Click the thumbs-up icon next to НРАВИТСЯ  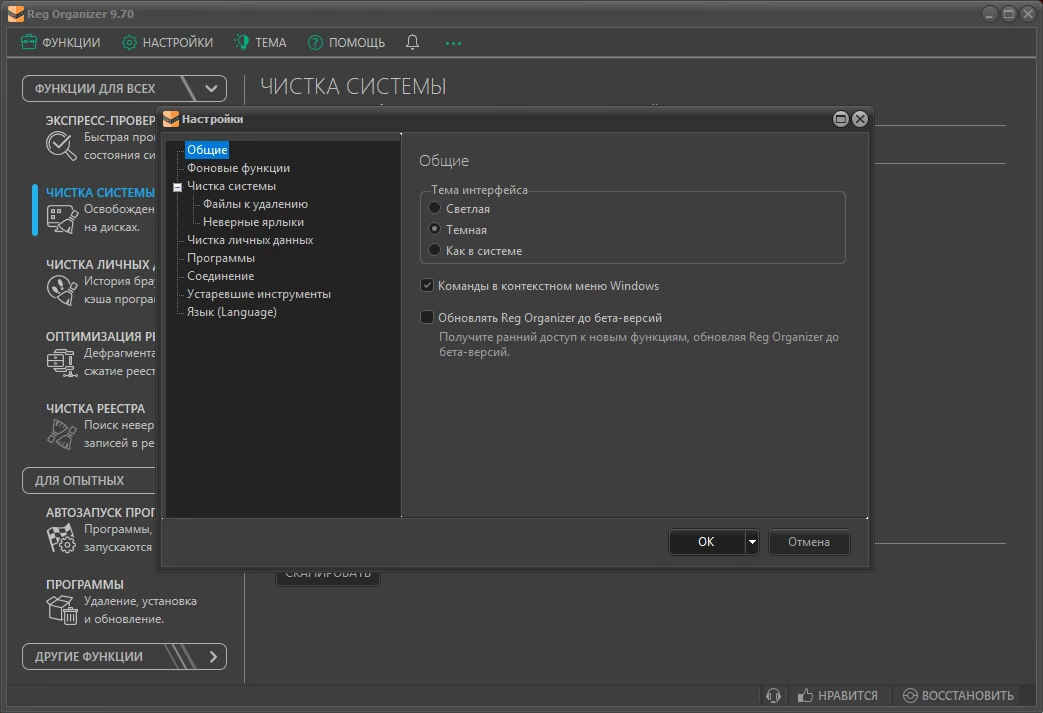coord(805,696)
